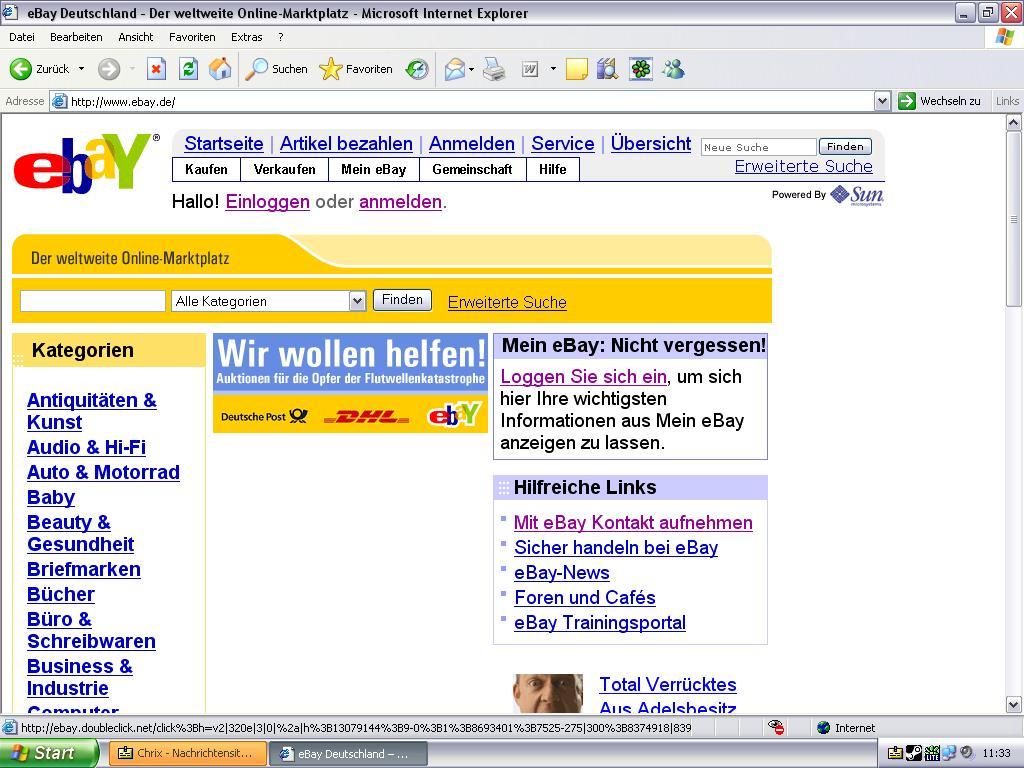Click the Finden button next to Neue Suche
The height and width of the screenshot is (768, 1024).
pyautogui.click(x=845, y=146)
